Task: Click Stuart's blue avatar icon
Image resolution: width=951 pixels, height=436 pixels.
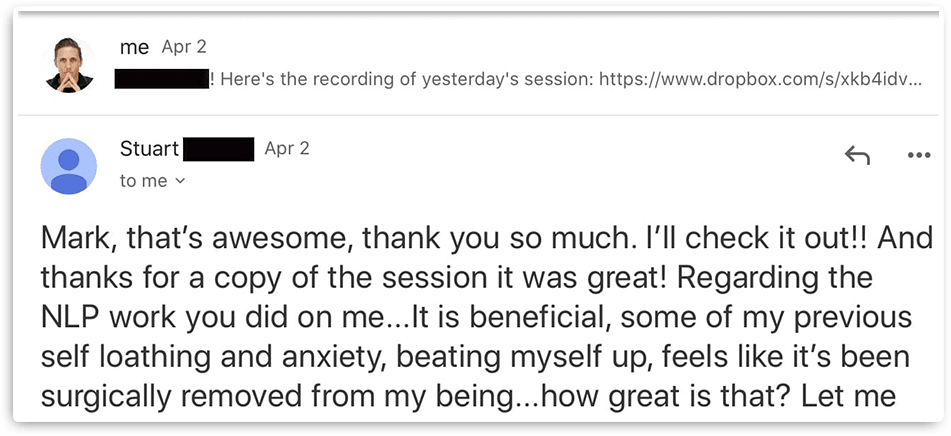Action: tap(69, 165)
